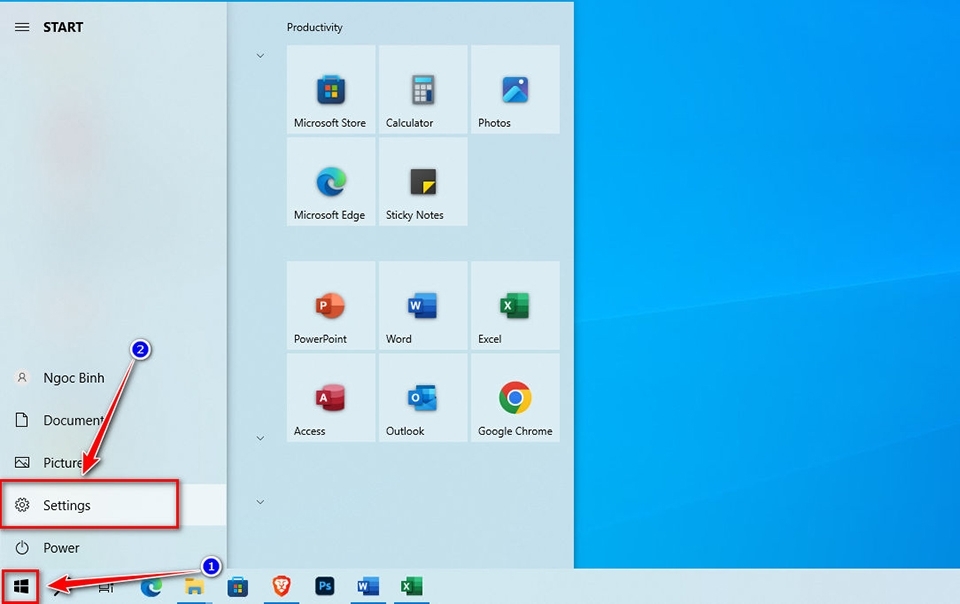Launch the Google Chrome tile
The width and height of the screenshot is (960, 604).
[515, 398]
